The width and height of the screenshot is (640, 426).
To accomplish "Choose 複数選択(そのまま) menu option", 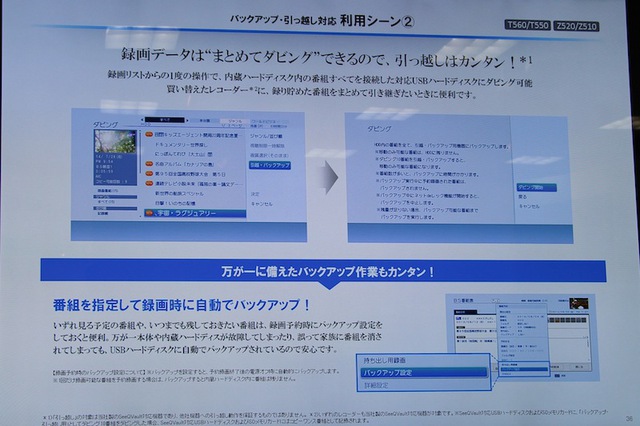I will pyautogui.click(x=269, y=155).
